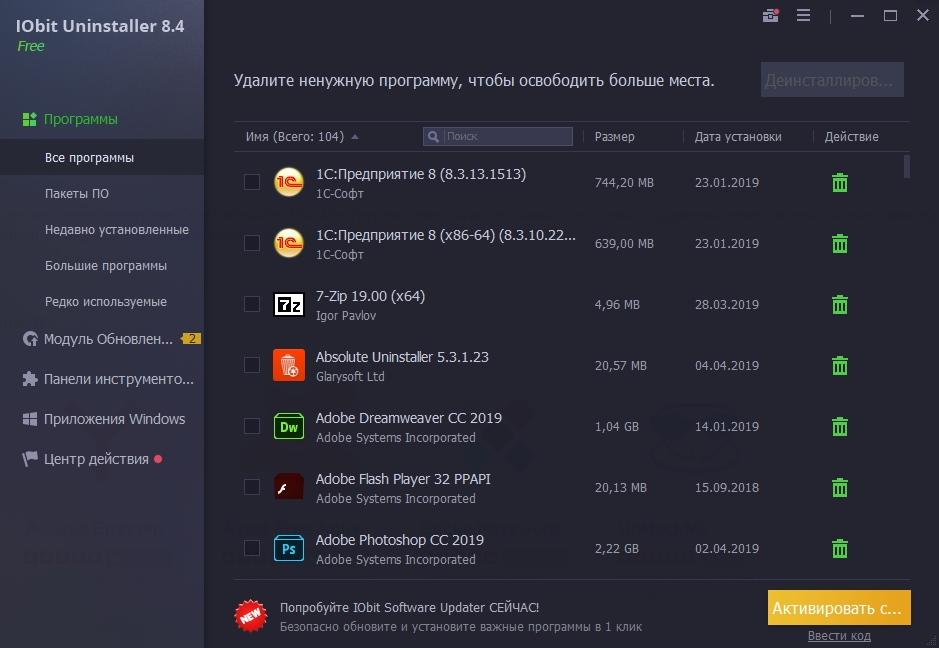Click the Модуль Обновлен... refresh icon

click(30, 339)
